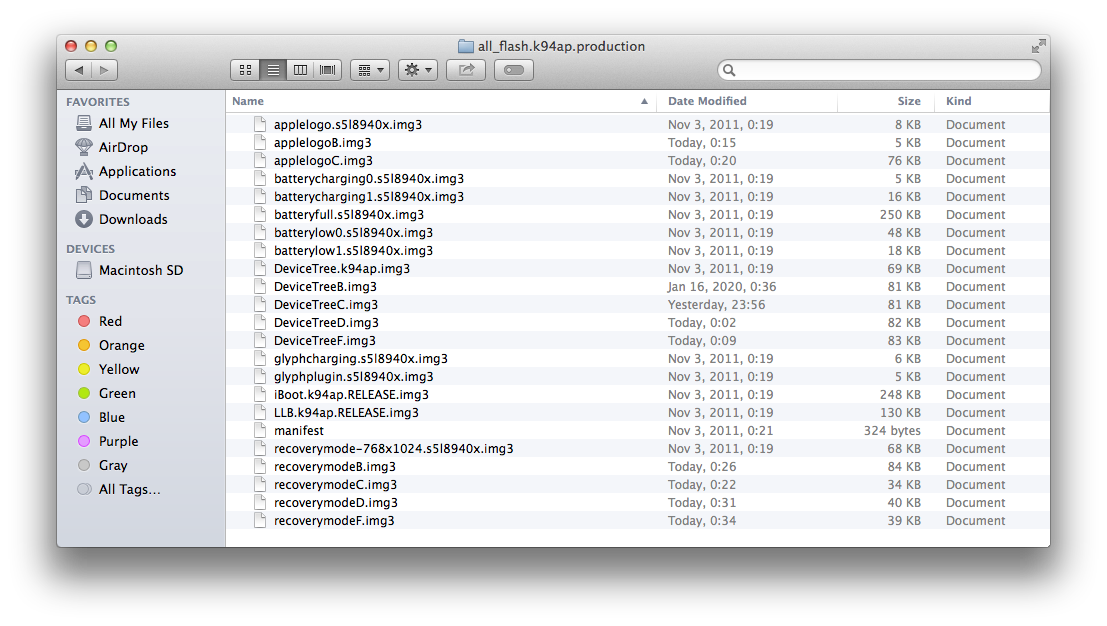Image resolution: width=1107 pixels, height=626 pixels.
Task: Switch to list view
Action: 273,70
